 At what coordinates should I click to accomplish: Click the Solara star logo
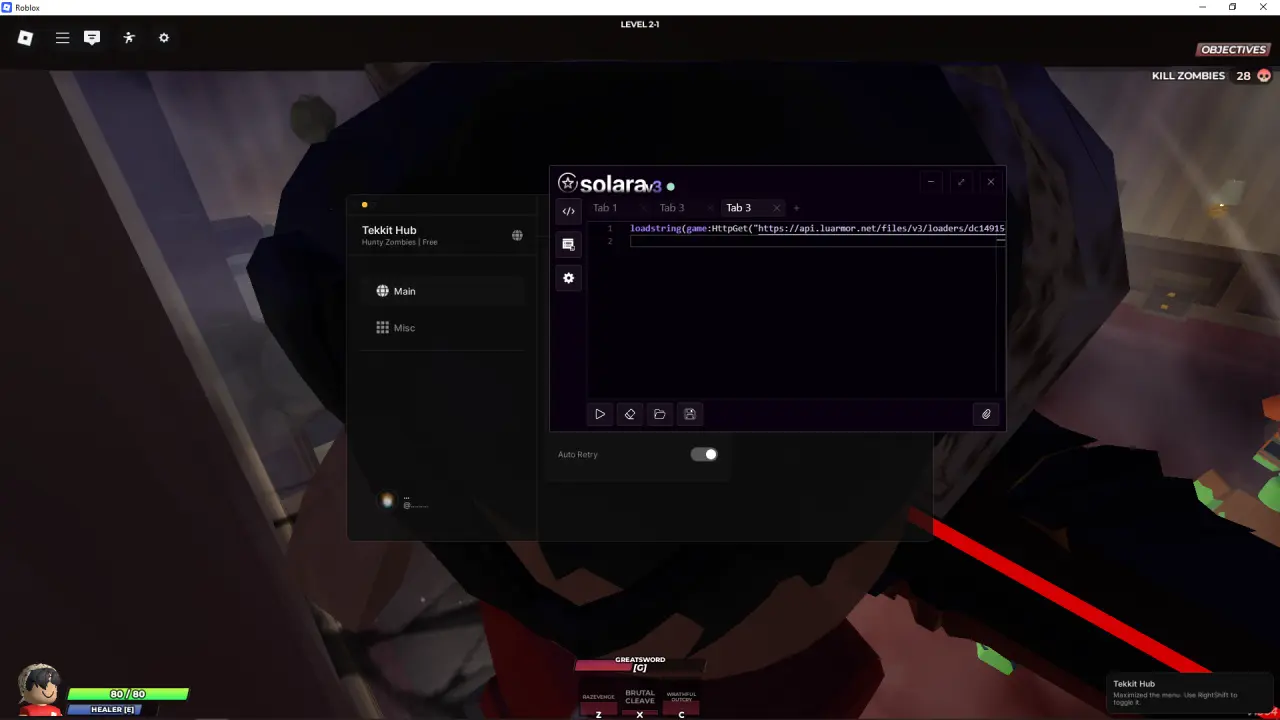tap(568, 183)
